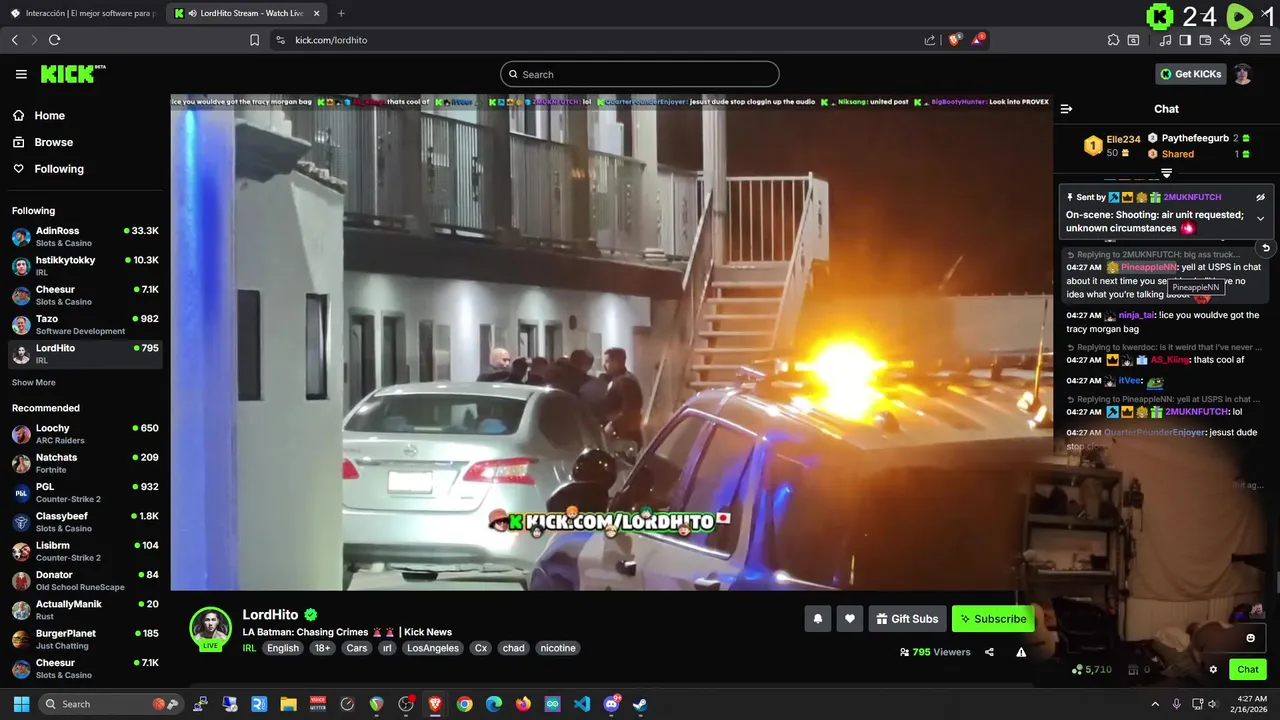Close the LordHito Stream tab

coord(317,13)
